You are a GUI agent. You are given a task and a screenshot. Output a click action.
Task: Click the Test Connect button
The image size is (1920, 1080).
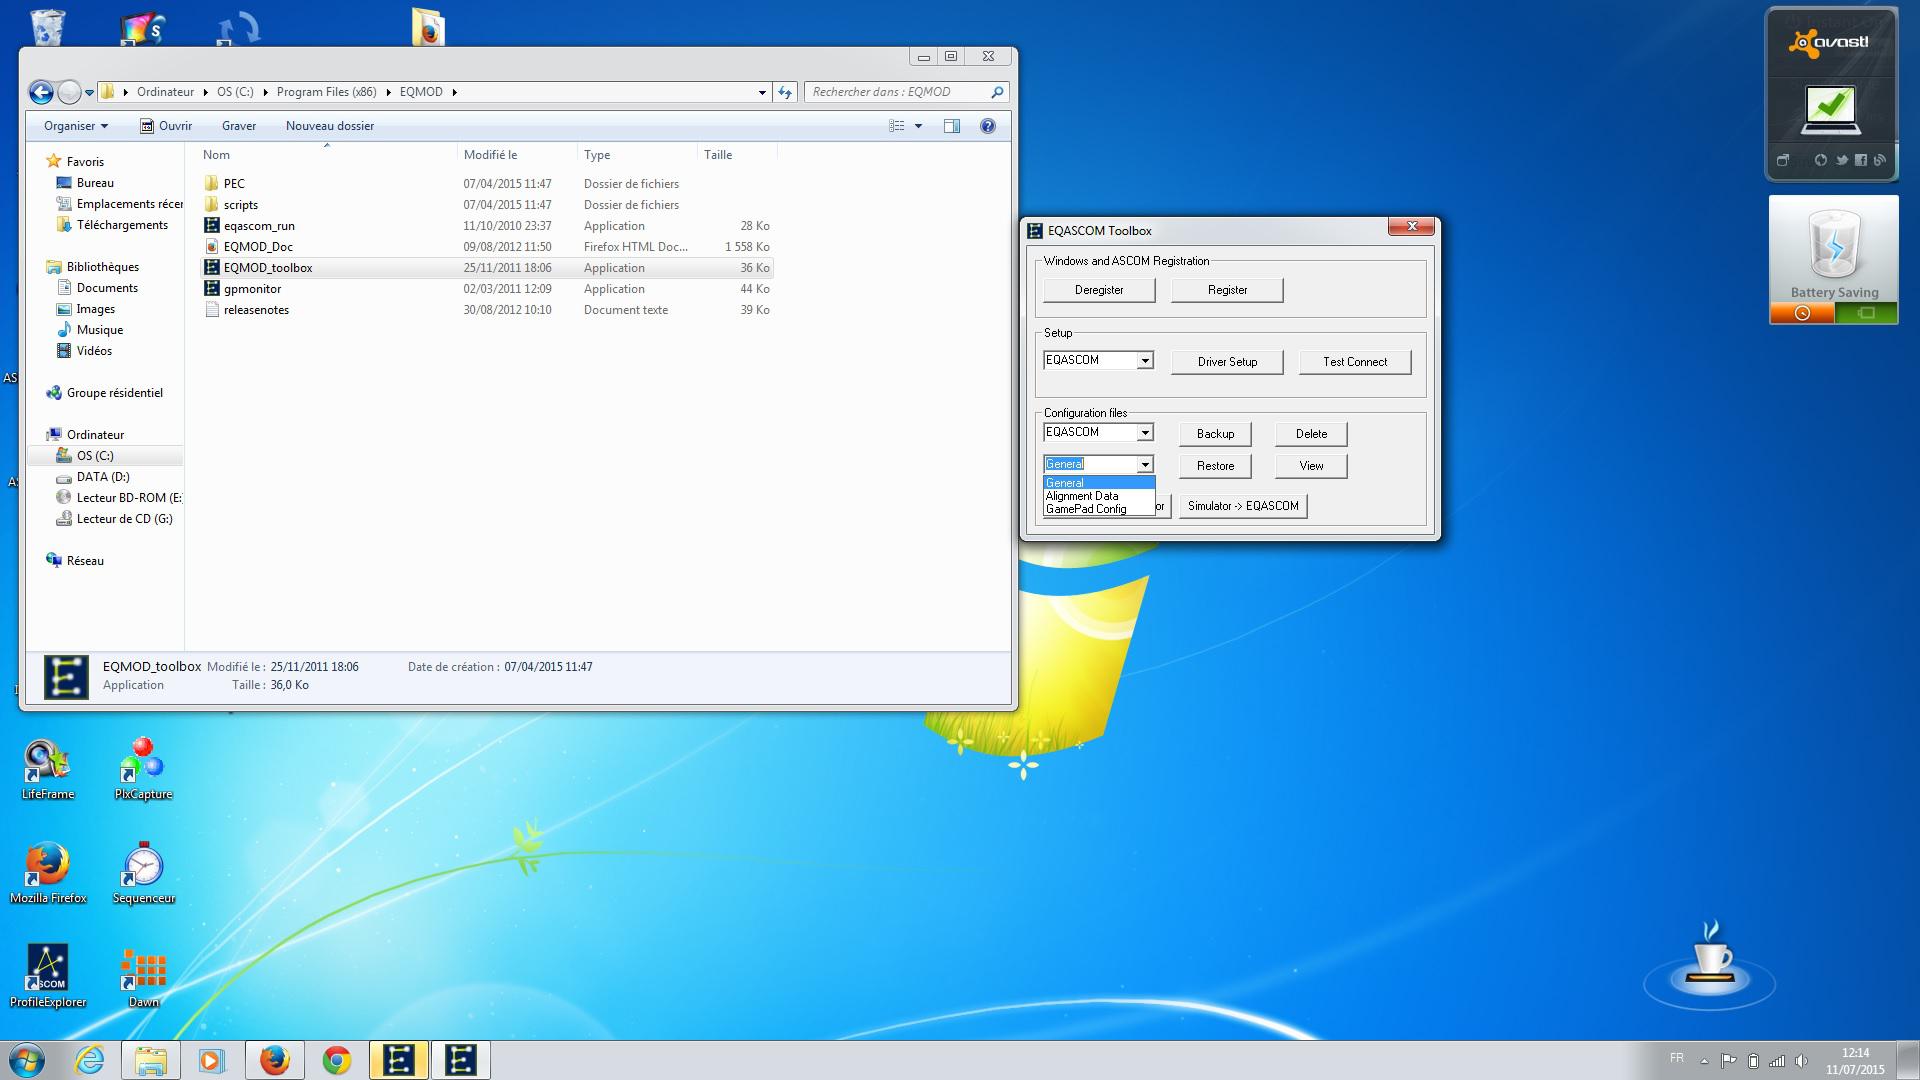pos(1354,362)
